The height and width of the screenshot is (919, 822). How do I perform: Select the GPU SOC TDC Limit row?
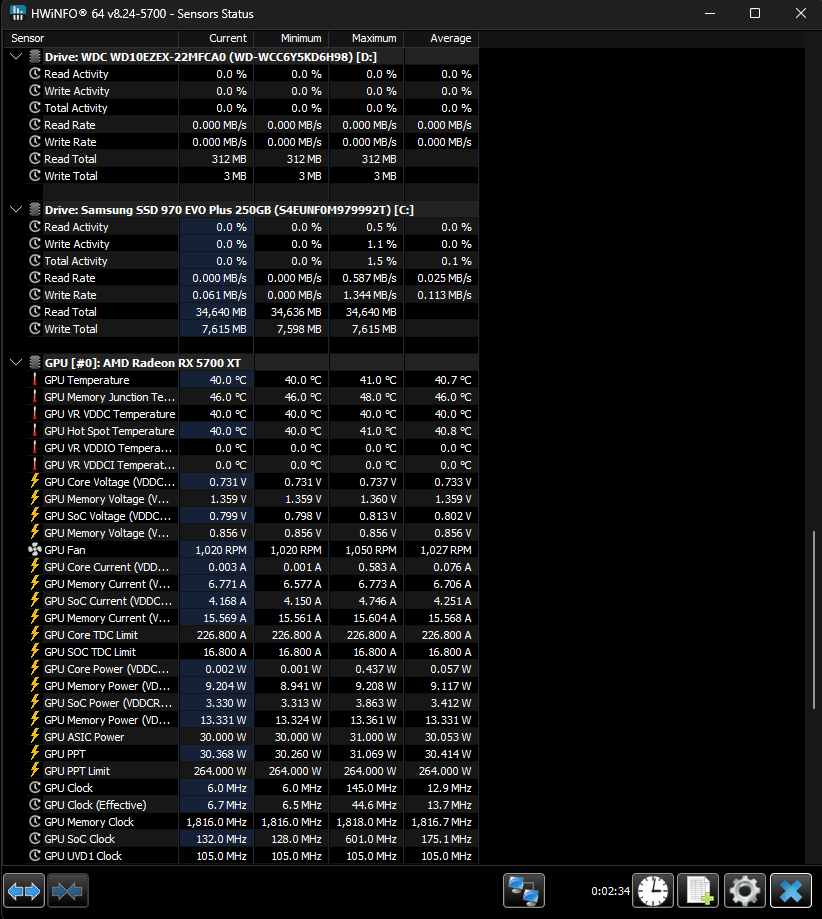[253, 652]
